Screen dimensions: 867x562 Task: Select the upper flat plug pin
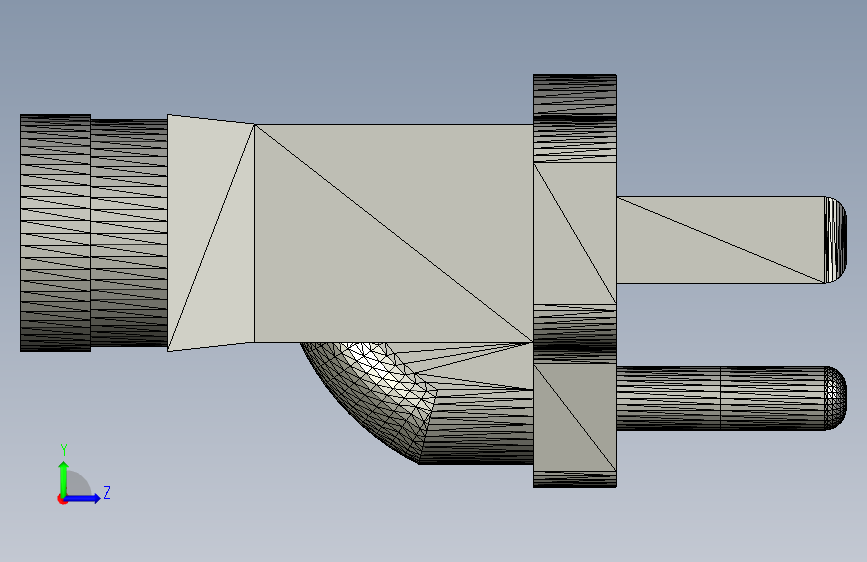(x=731, y=240)
